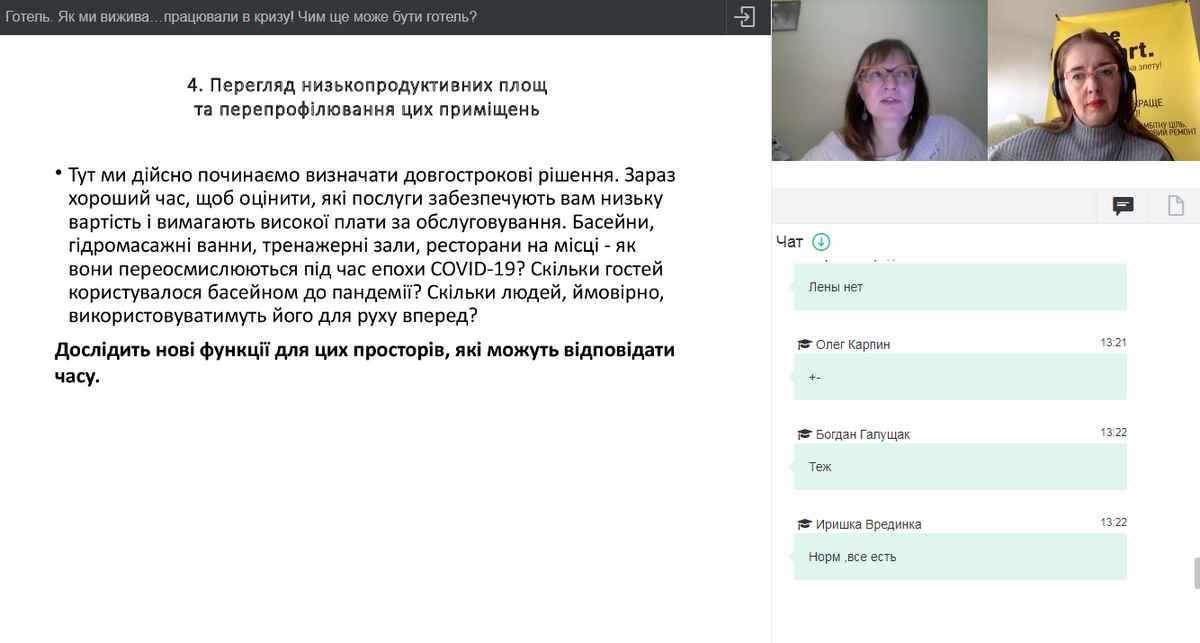The width and height of the screenshot is (1200, 643).
Task: Click the 'Теж' chat message bubble
Action: tap(960, 467)
